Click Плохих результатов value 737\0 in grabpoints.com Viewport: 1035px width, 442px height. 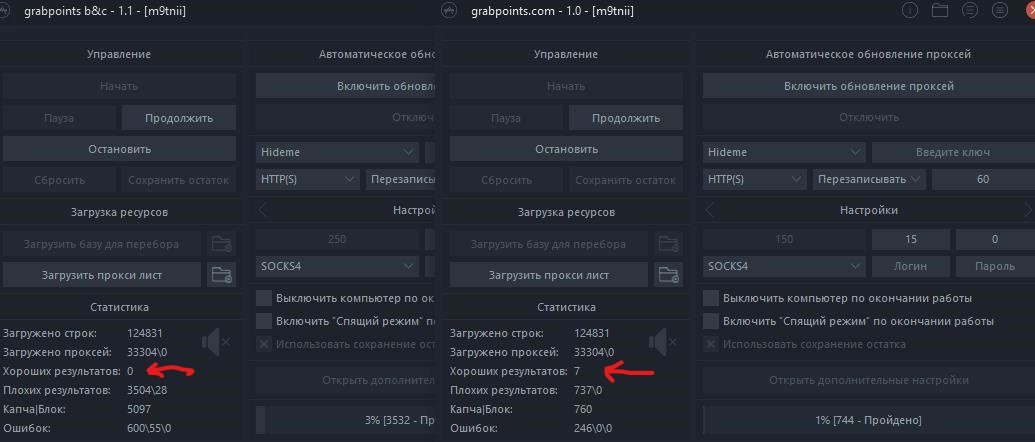point(587,391)
